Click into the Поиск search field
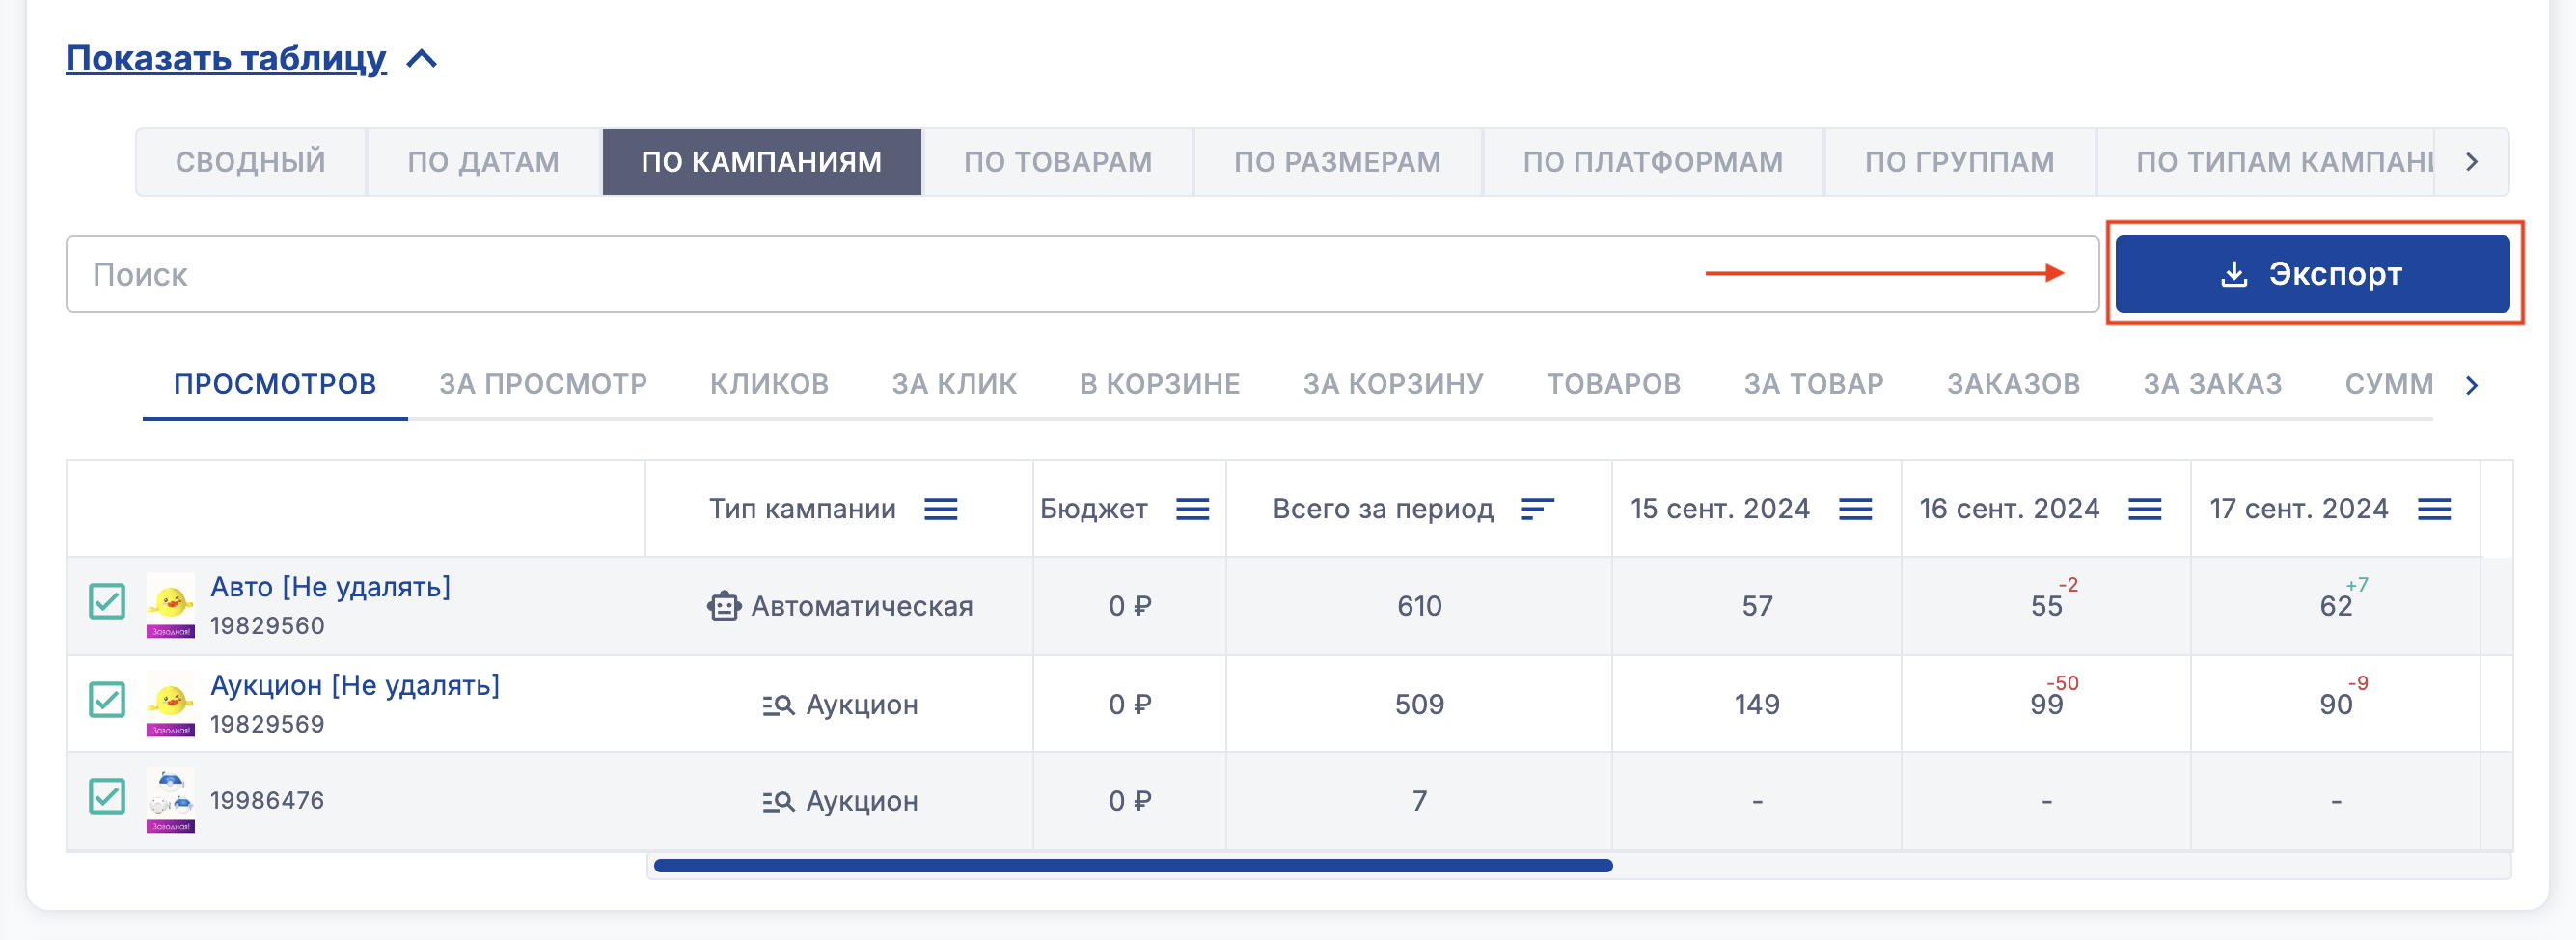This screenshot has height=940, width=2576. [x=880, y=274]
